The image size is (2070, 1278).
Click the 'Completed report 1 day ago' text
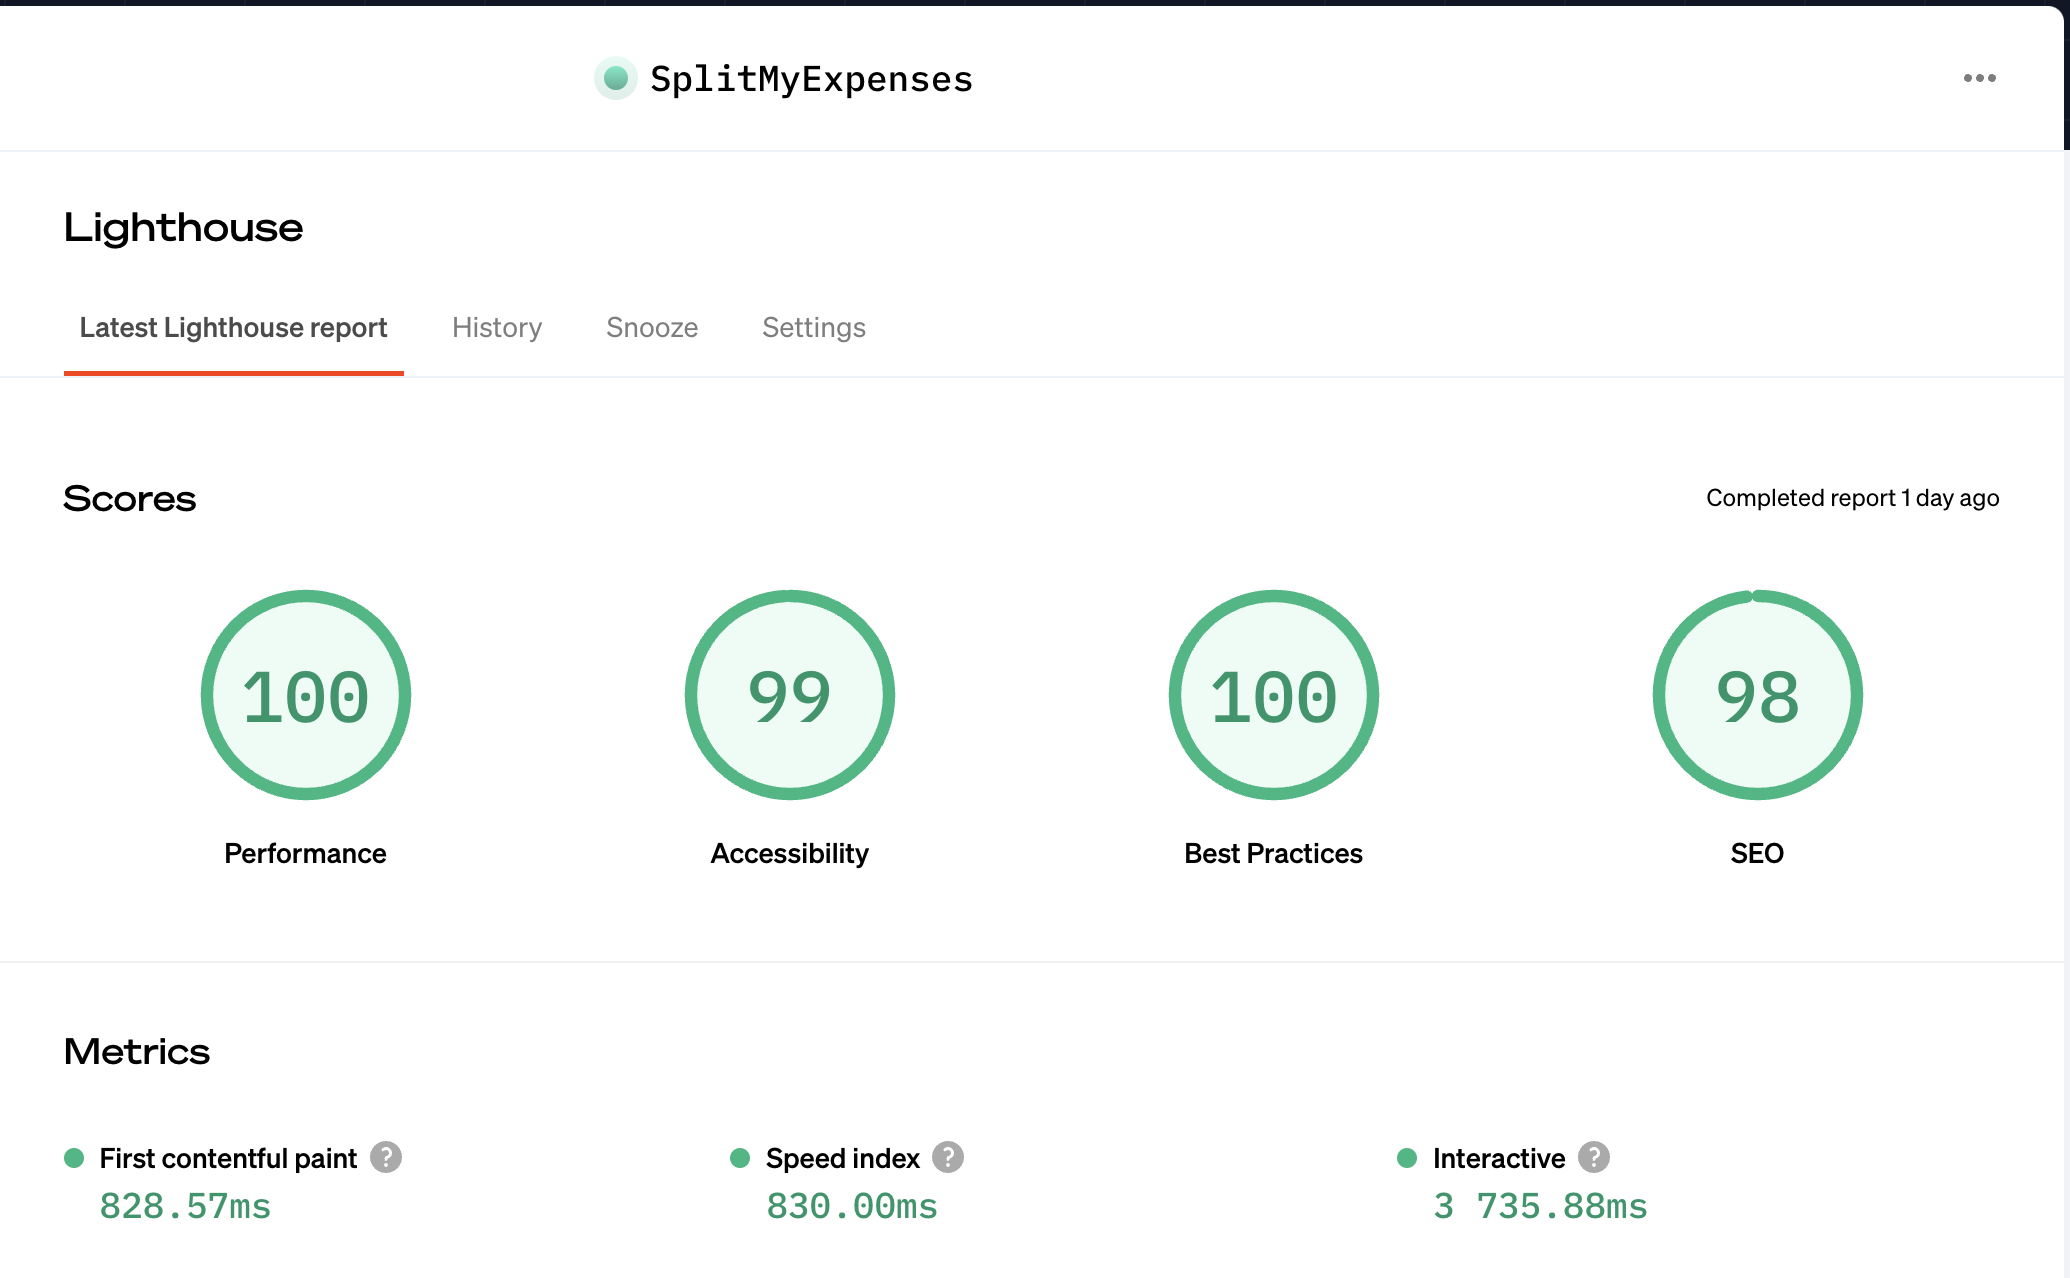pyautogui.click(x=1852, y=498)
